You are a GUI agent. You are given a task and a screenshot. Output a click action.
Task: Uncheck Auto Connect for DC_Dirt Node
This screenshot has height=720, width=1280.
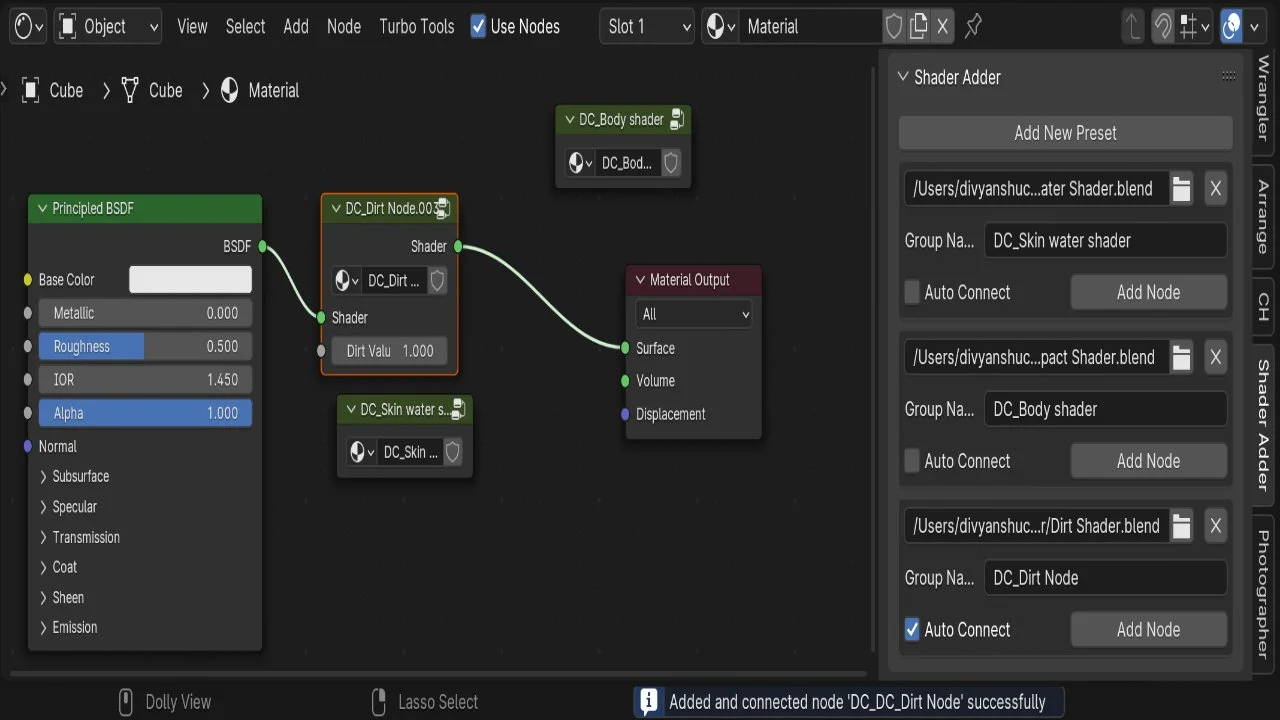pyautogui.click(x=912, y=630)
